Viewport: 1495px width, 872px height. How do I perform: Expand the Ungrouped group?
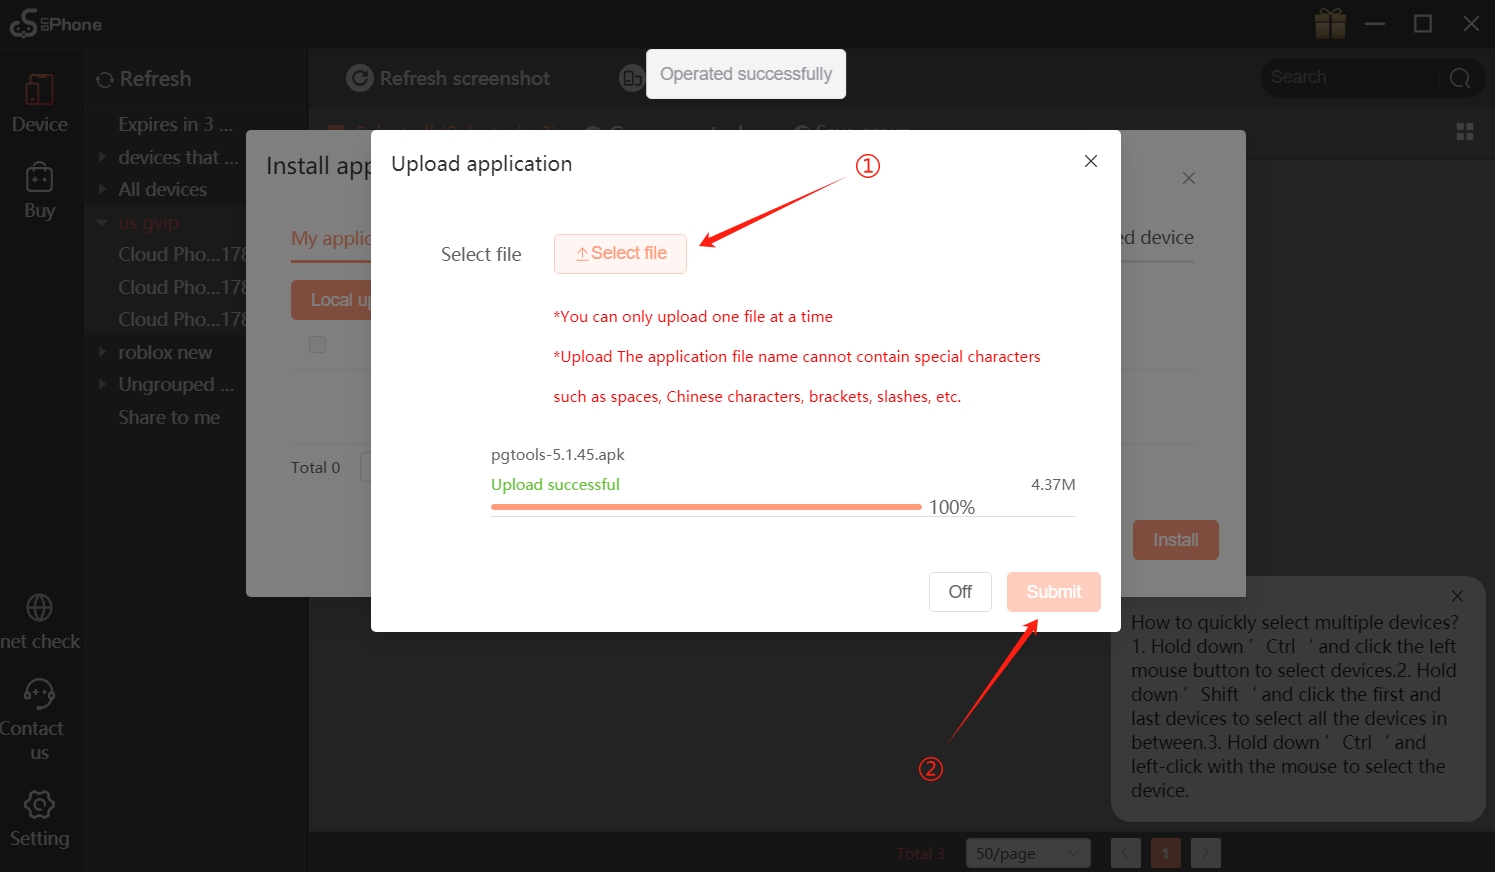point(102,383)
